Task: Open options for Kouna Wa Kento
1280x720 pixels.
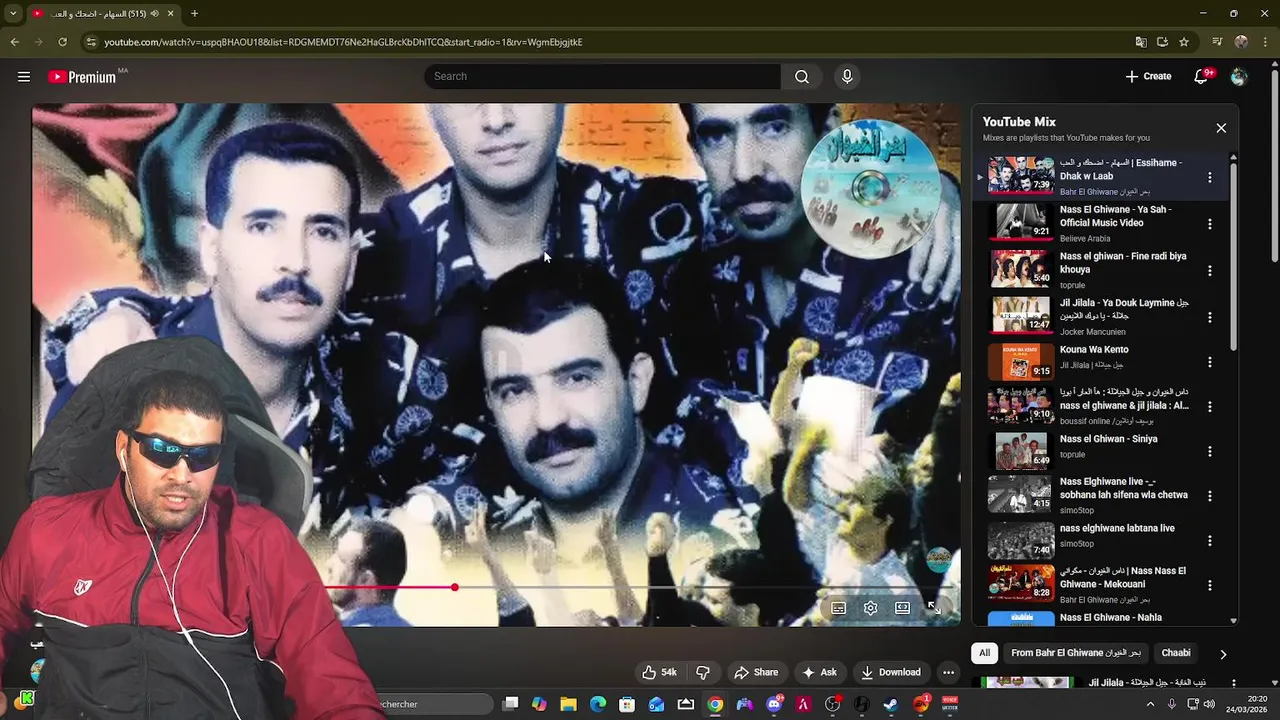Action: (x=1210, y=362)
